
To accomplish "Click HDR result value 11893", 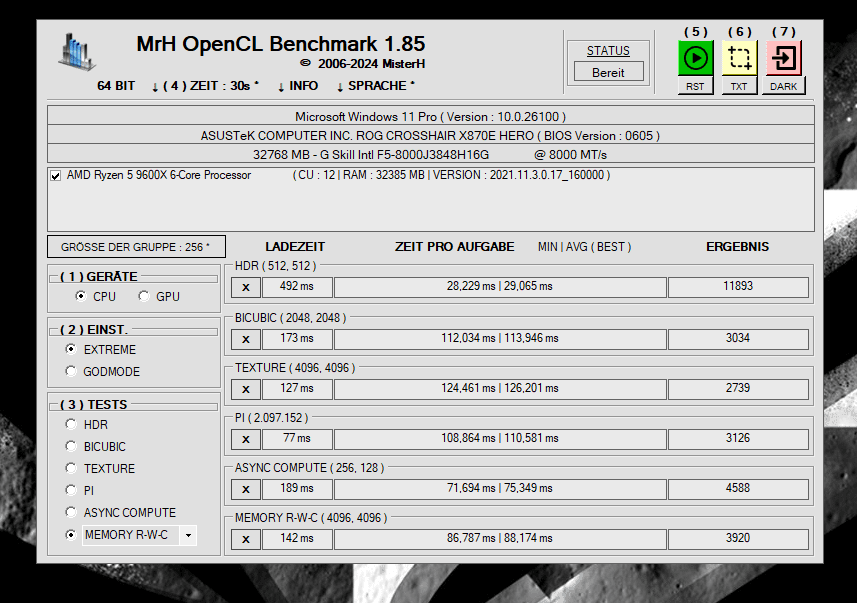I will (738, 287).
